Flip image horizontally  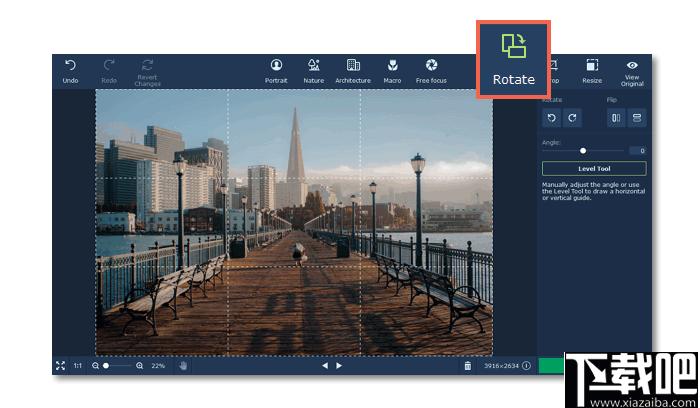[616, 118]
